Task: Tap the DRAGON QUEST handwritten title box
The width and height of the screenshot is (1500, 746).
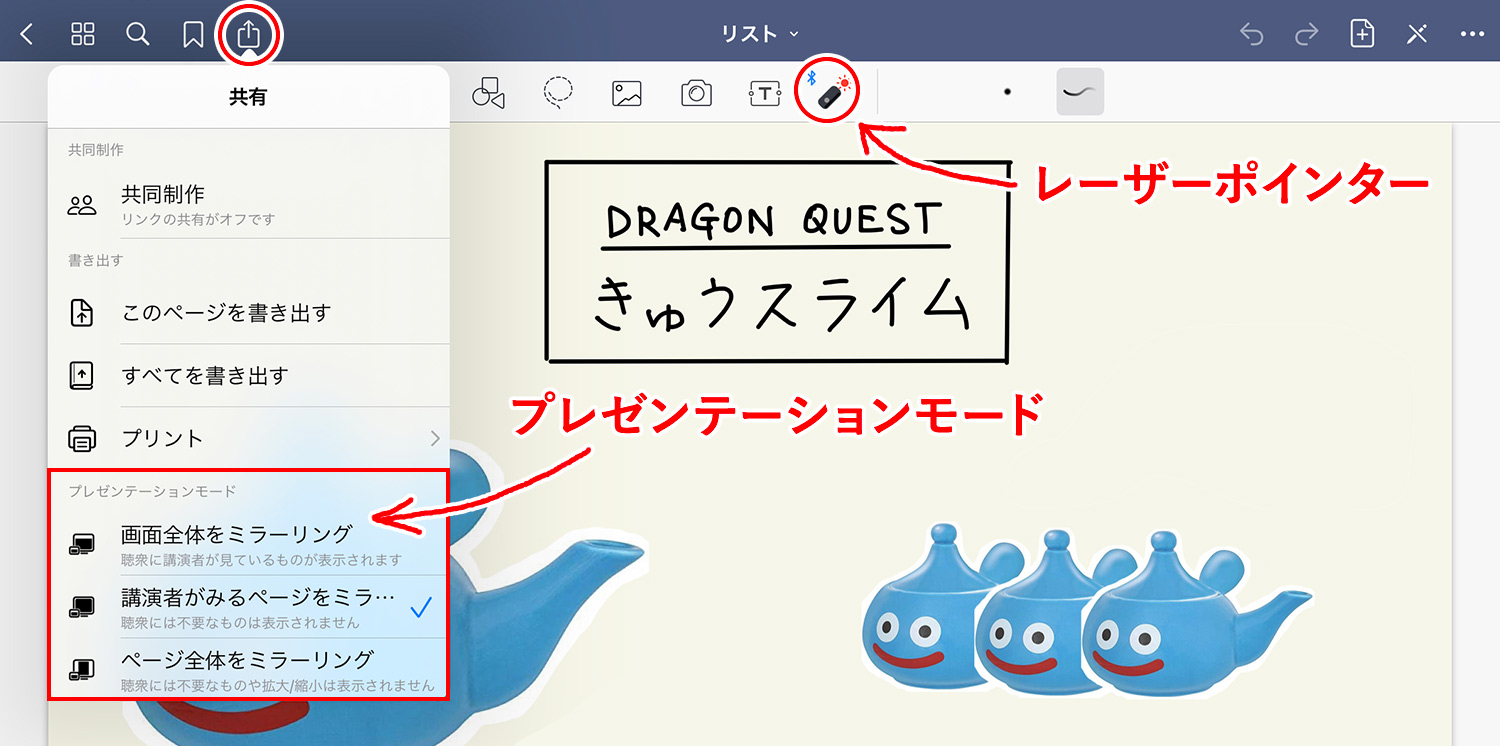Action: click(x=777, y=261)
